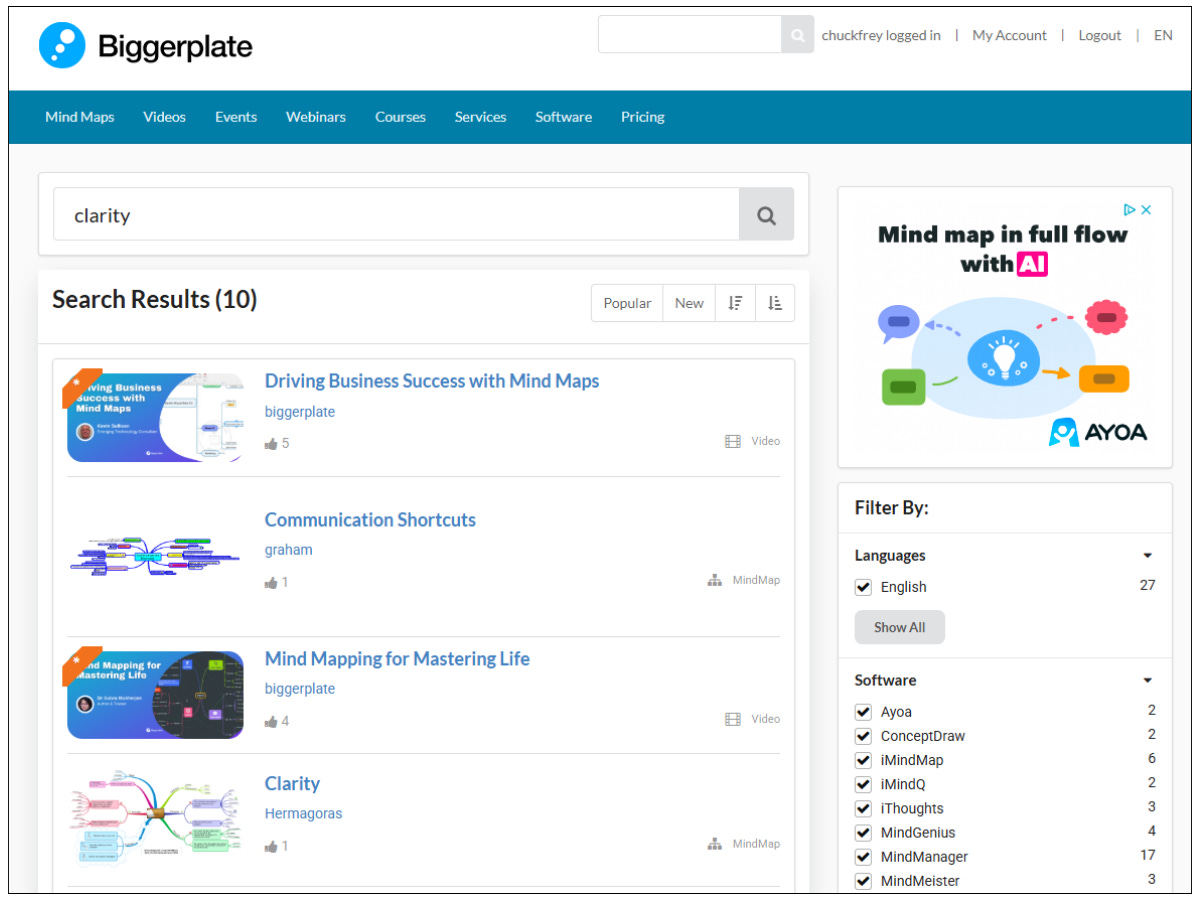The width and height of the screenshot is (1200, 900).
Task: Click the header search magnifier button
Action: [x=797, y=35]
